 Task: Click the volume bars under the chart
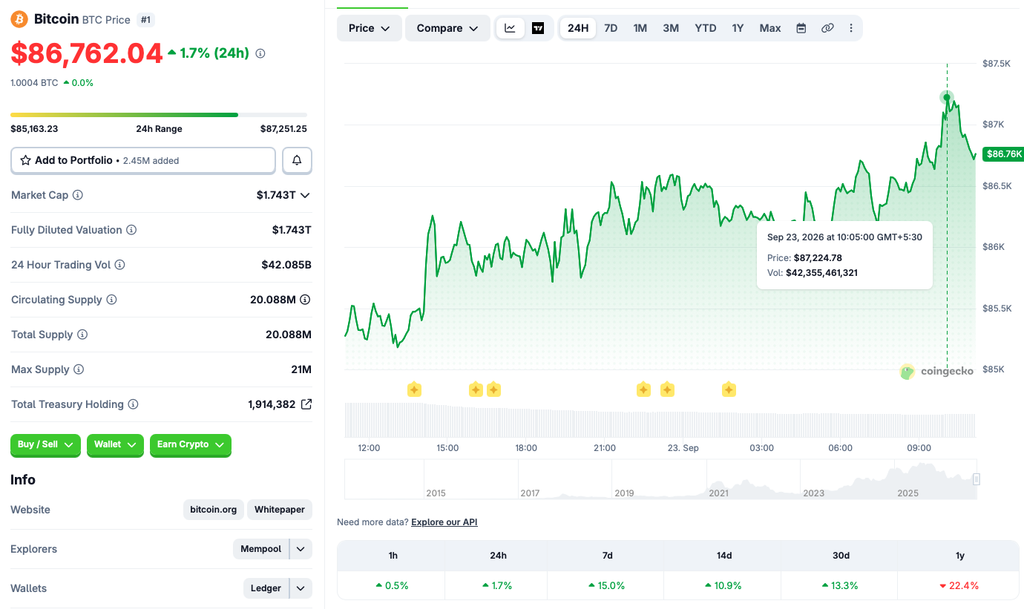660,421
